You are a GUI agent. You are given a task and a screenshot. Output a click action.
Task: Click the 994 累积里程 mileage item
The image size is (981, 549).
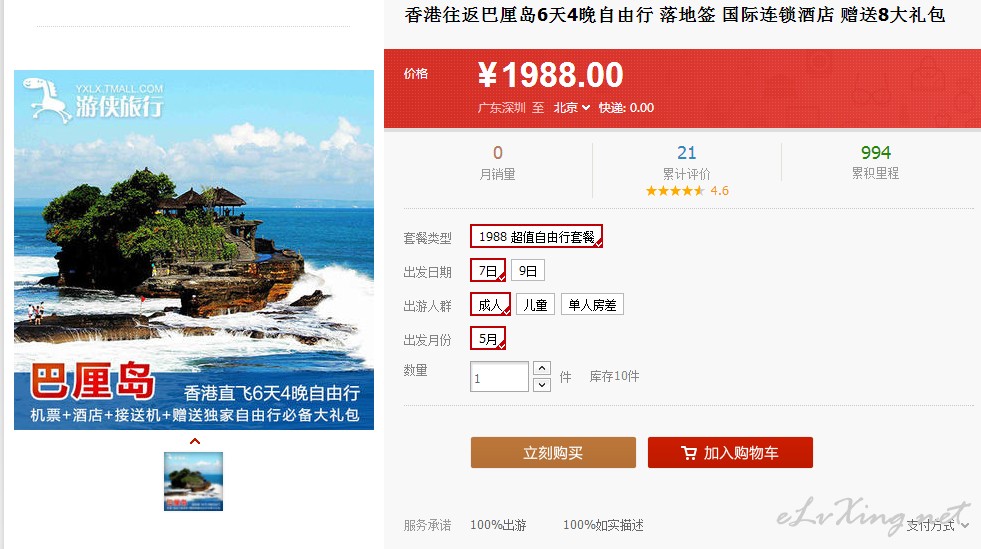tap(875, 161)
